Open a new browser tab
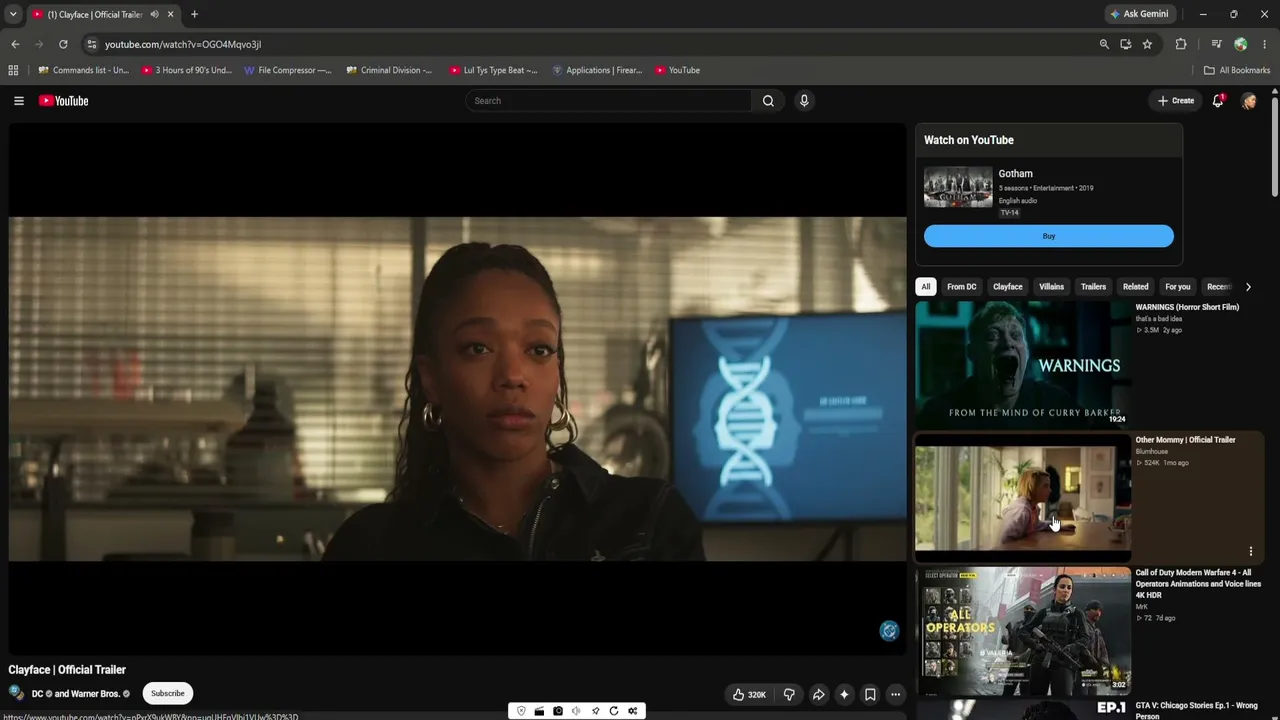Viewport: 1280px width, 720px height. pos(194,14)
